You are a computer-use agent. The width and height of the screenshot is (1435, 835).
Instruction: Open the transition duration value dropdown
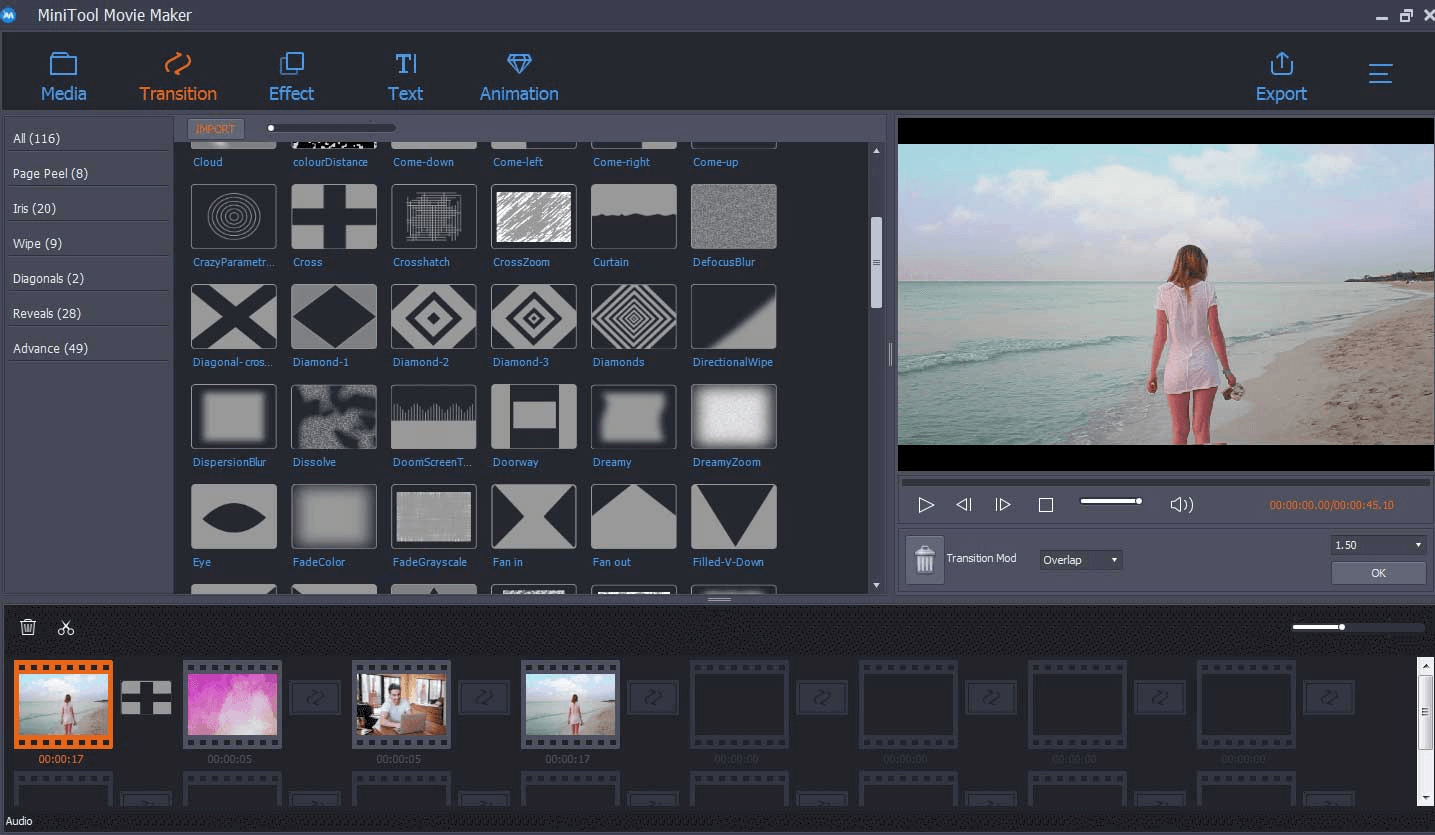1378,544
